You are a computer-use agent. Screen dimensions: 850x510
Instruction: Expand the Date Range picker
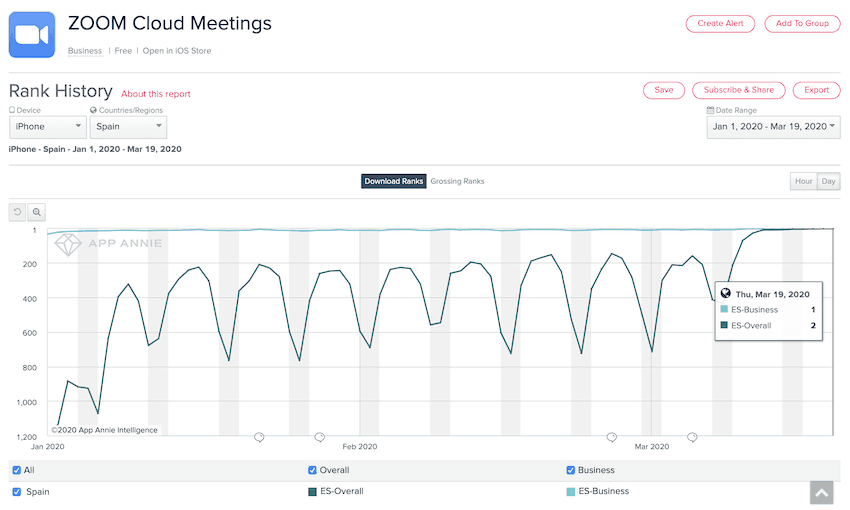[x=772, y=127]
